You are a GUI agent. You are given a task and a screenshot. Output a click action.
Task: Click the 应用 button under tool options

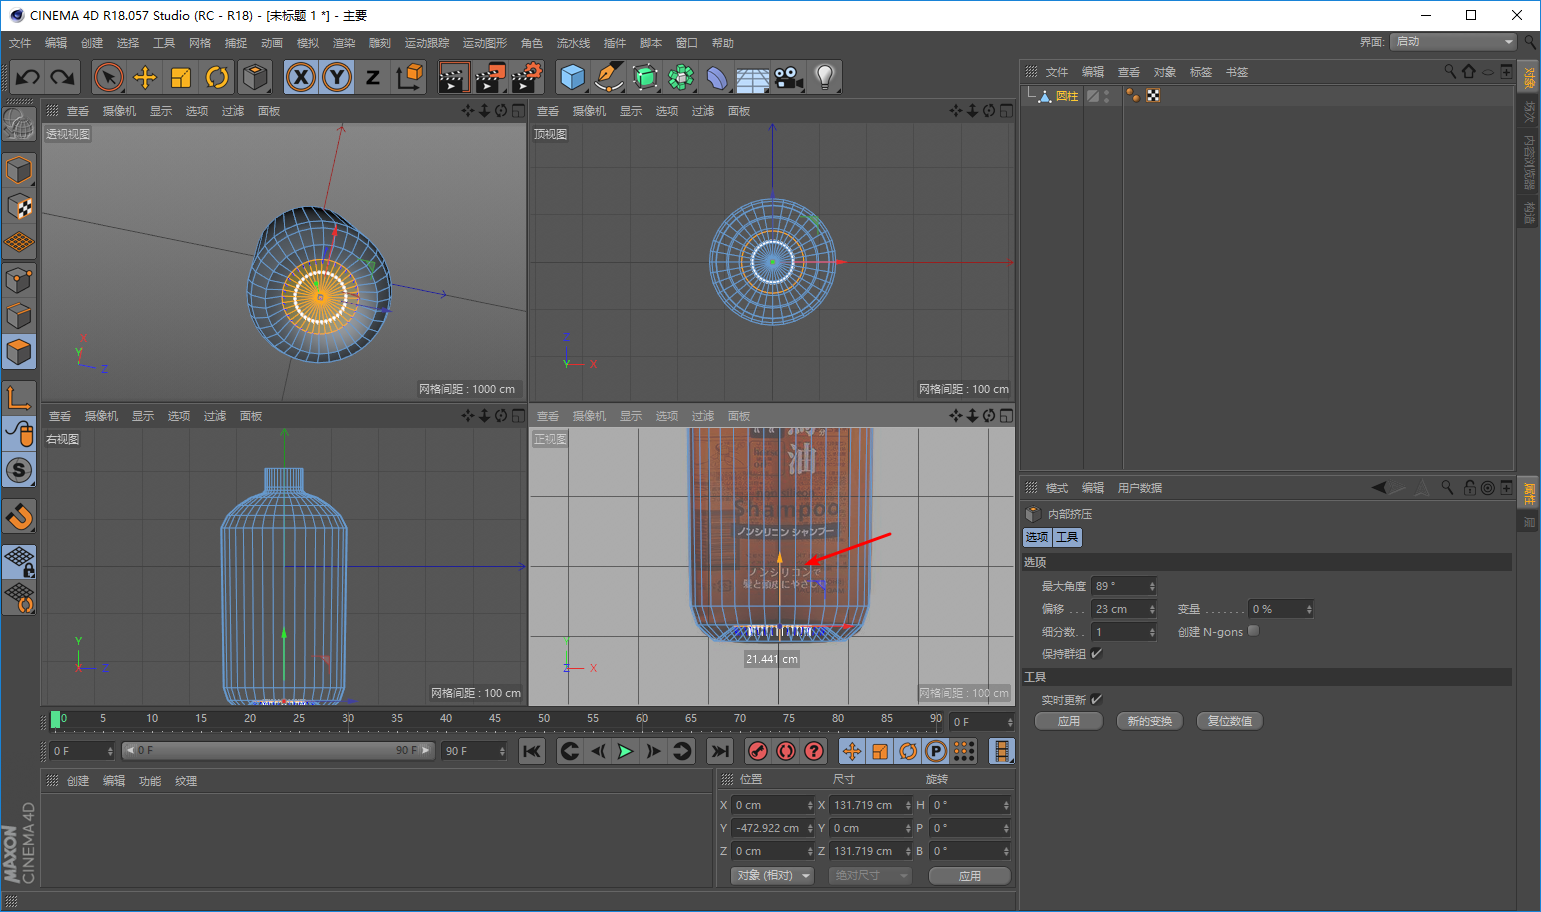point(1069,721)
